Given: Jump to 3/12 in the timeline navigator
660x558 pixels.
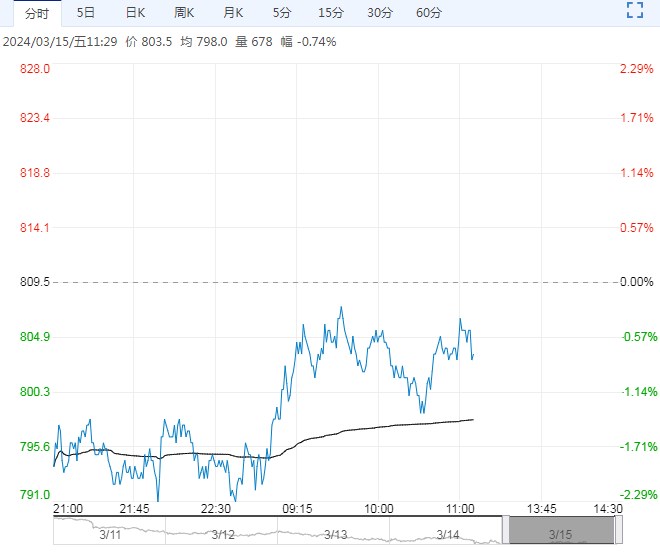Looking at the screenshot, I should coord(222,535).
